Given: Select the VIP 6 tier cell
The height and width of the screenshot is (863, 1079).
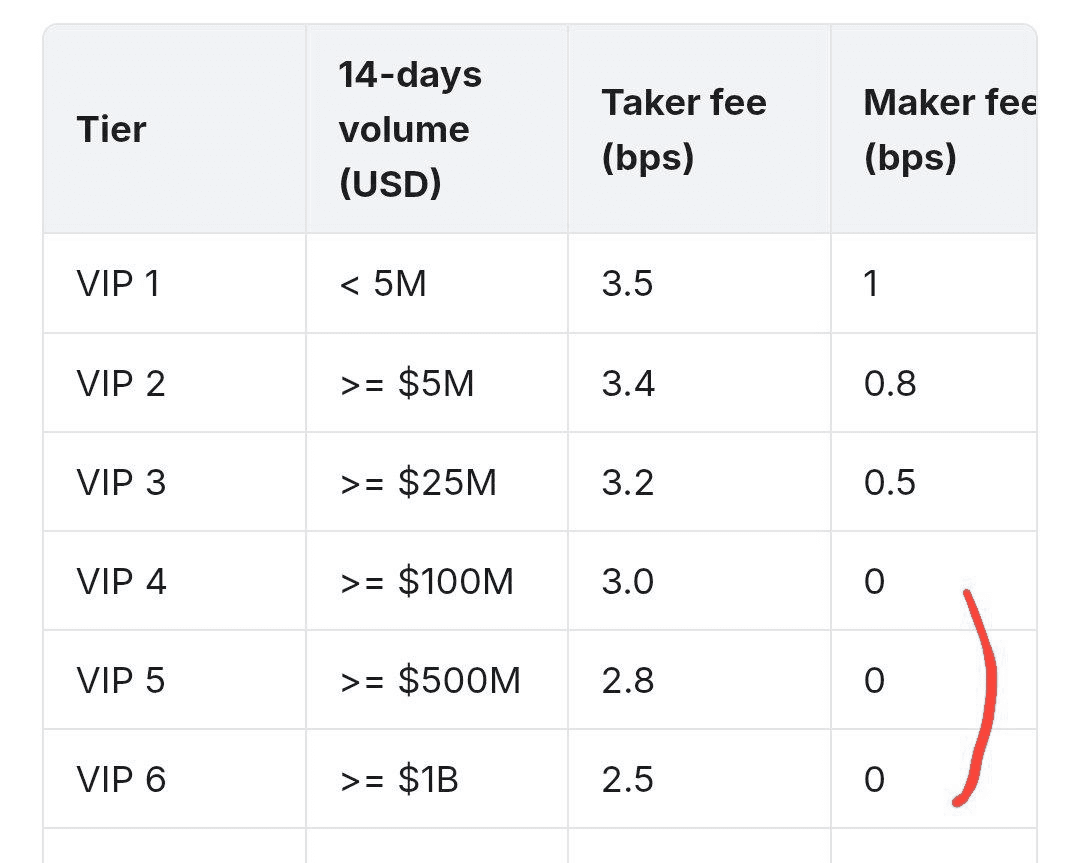Looking at the screenshot, I should click(120, 779).
